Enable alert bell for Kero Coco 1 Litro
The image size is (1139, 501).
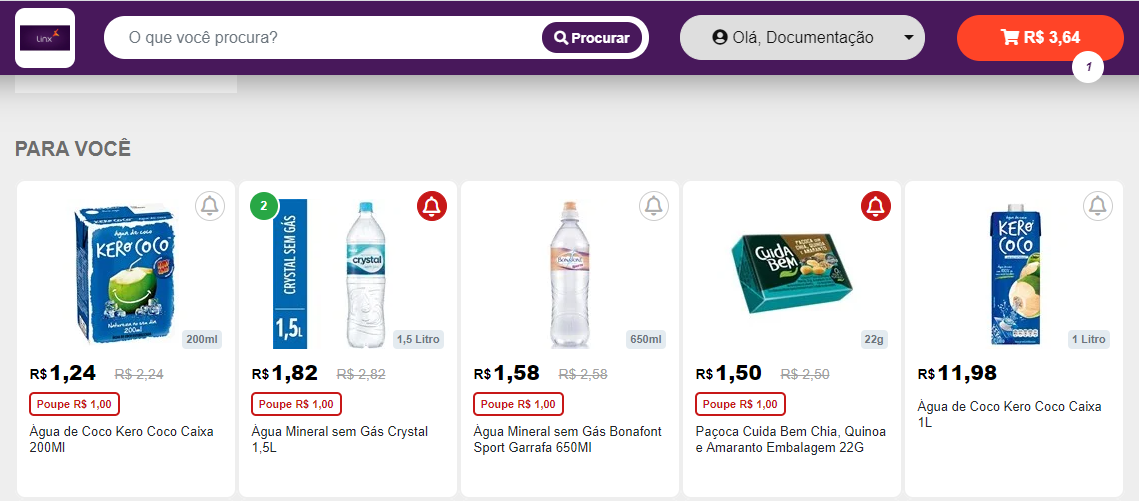[1098, 206]
